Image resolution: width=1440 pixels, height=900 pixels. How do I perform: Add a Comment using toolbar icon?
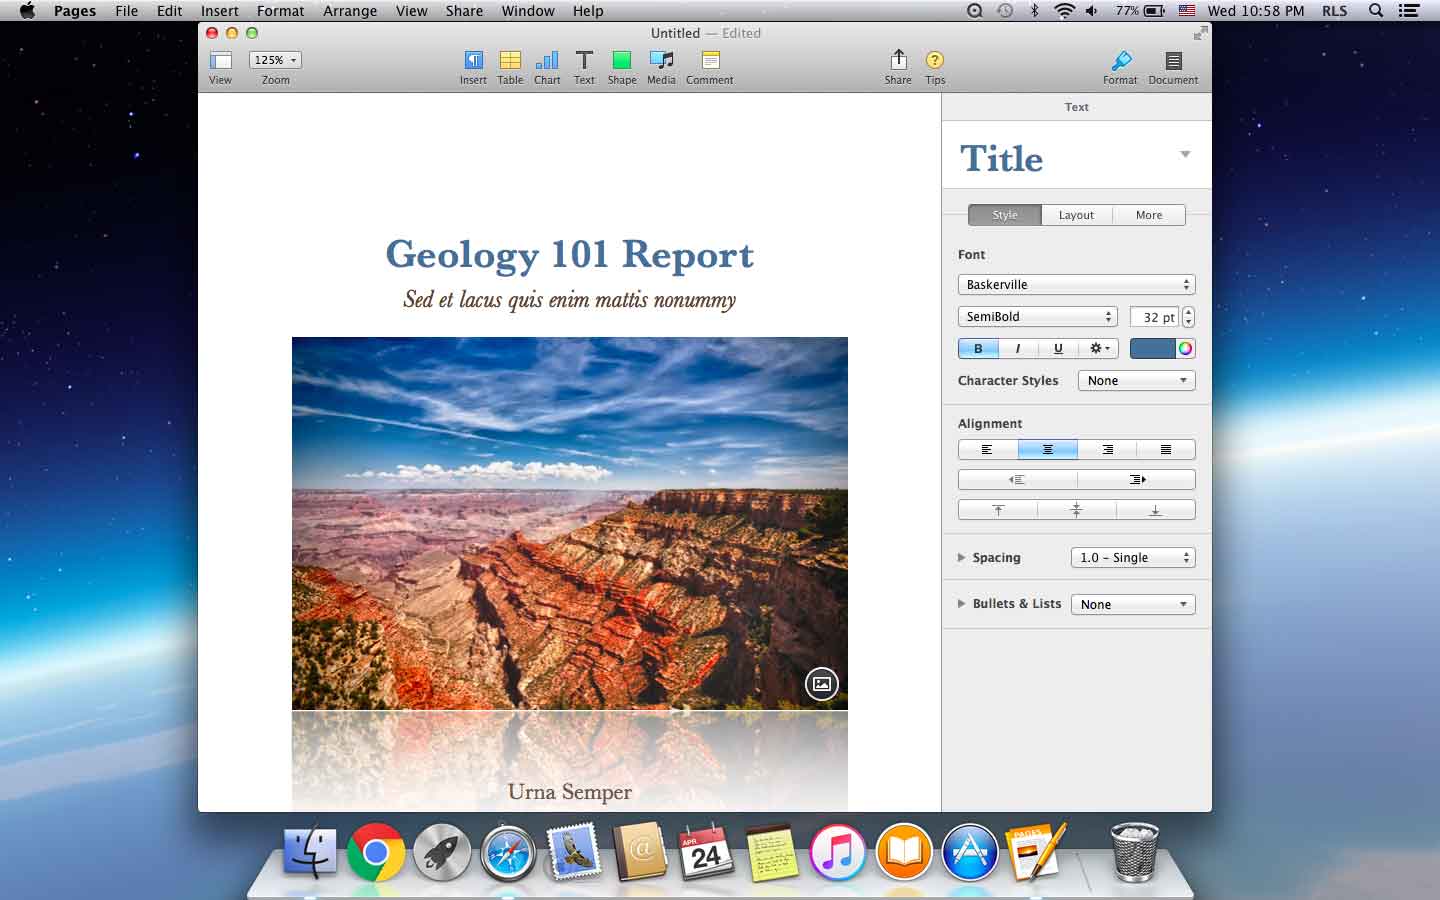point(710,61)
